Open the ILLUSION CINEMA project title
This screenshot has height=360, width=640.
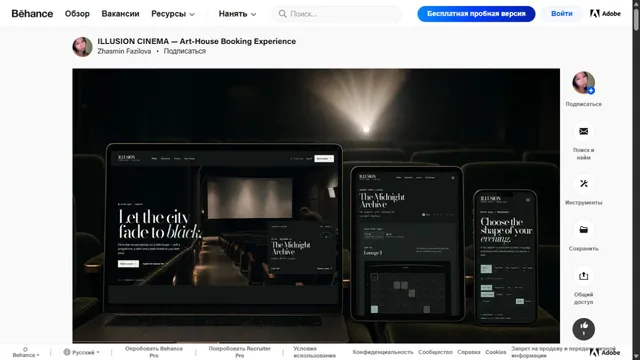[196, 41]
